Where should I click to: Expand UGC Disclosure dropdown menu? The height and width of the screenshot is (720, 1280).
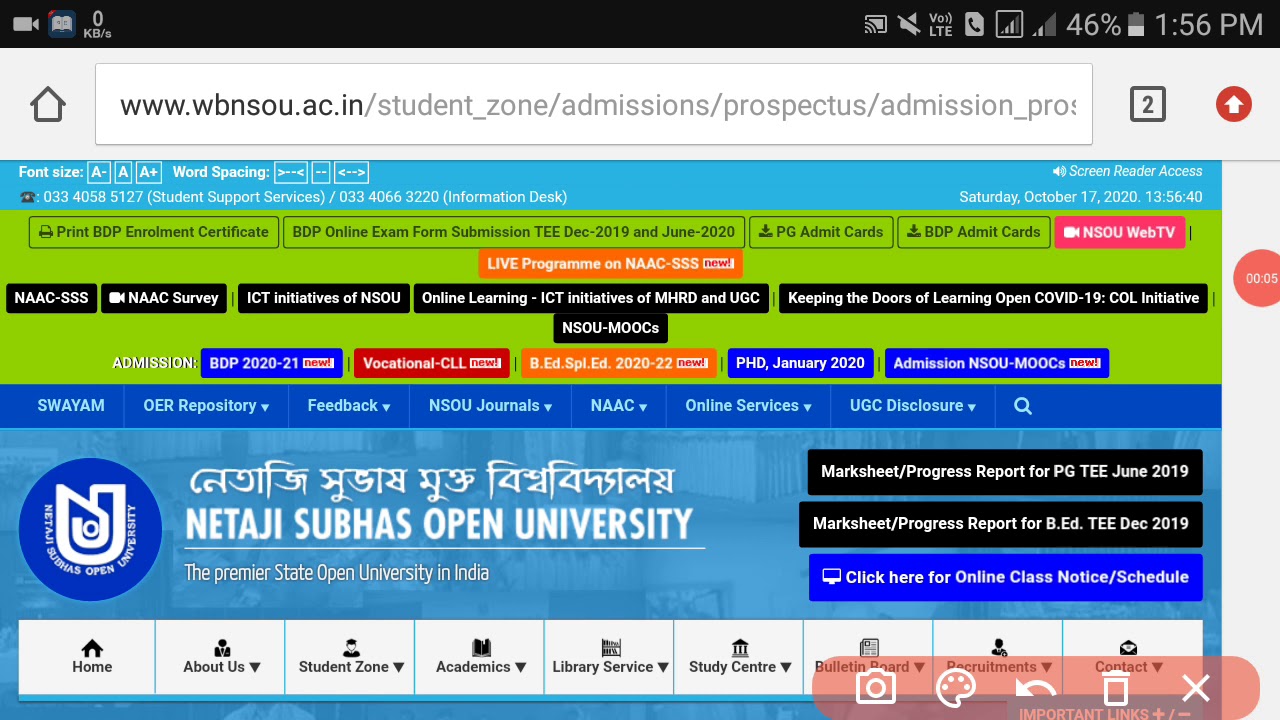pyautogui.click(x=913, y=406)
